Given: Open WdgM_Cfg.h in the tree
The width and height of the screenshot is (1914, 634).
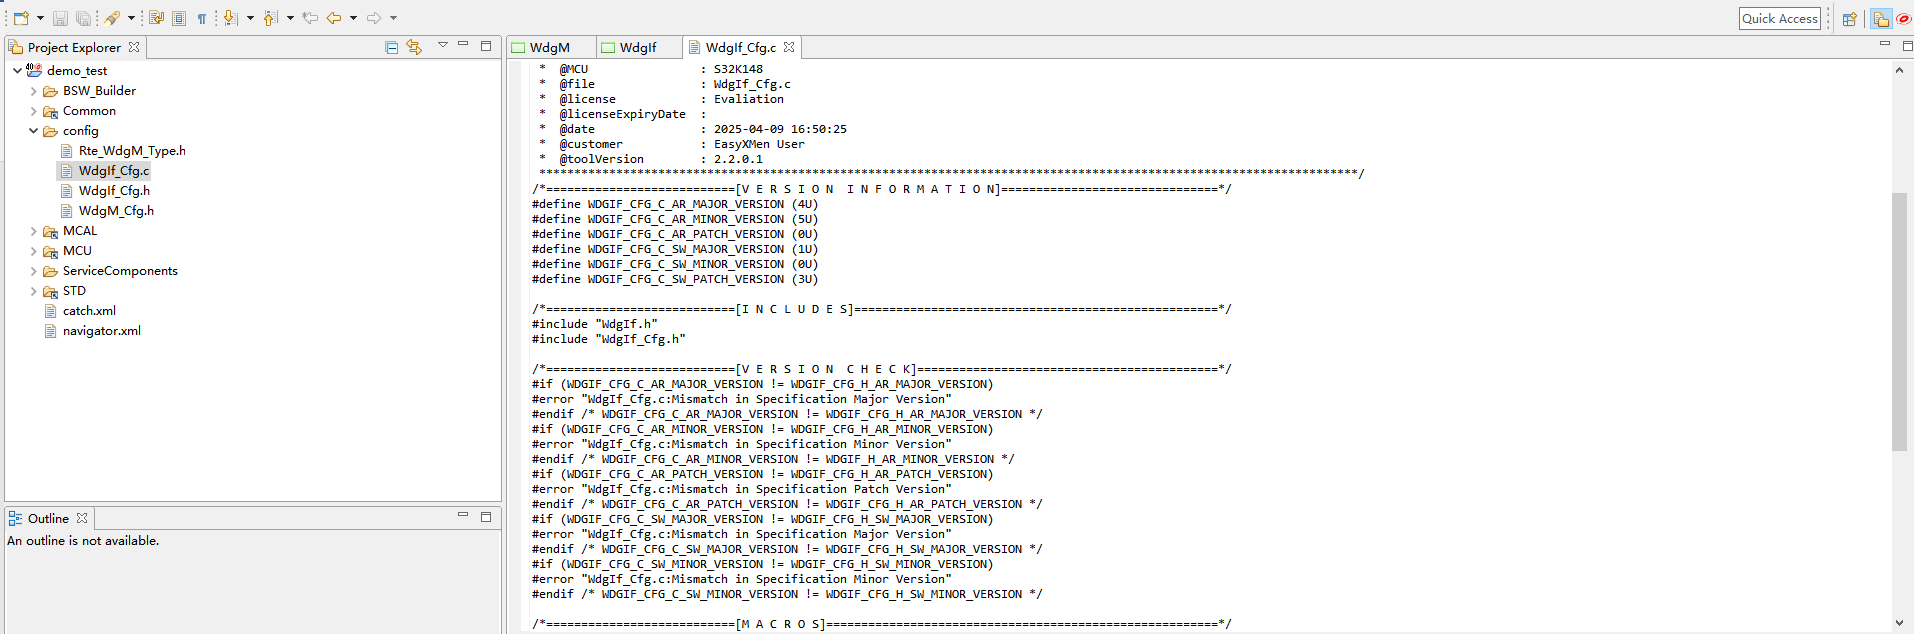Looking at the screenshot, I should click(x=116, y=211).
